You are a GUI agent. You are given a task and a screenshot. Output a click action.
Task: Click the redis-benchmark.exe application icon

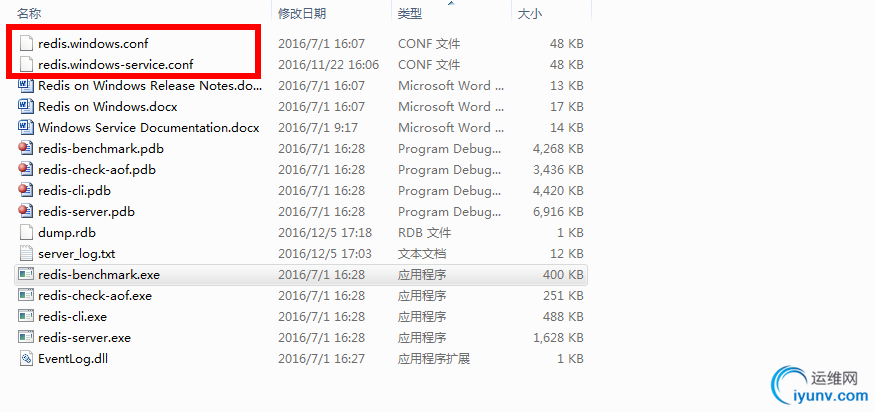[x=26, y=274]
